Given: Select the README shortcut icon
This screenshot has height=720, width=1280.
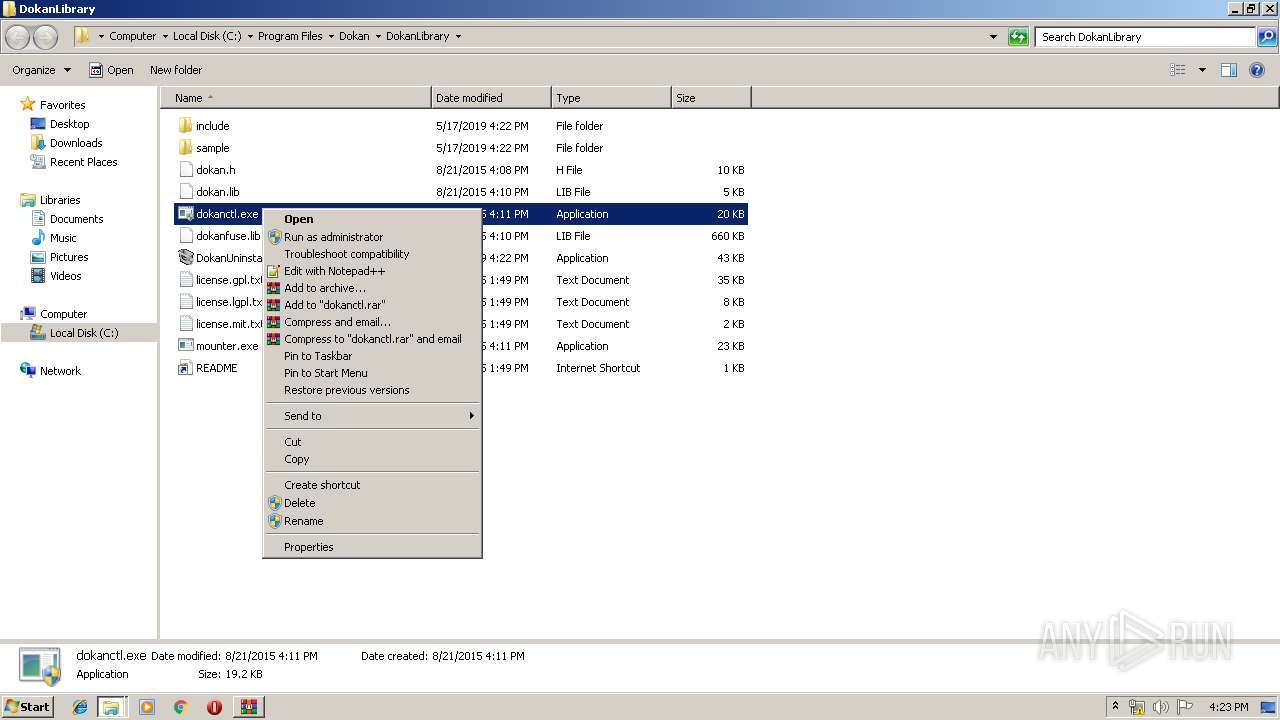Looking at the screenshot, I should point(185,368).
